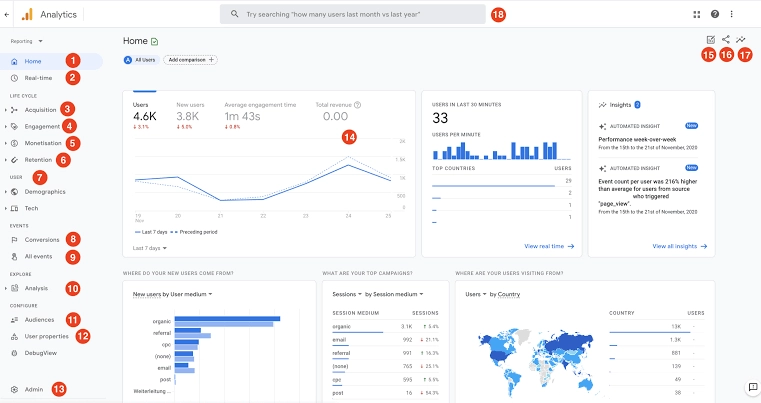Image resolution: width=761 pixels, height=403 pixels.
Task: Open the help question mark icon
Action: (714, 14)
